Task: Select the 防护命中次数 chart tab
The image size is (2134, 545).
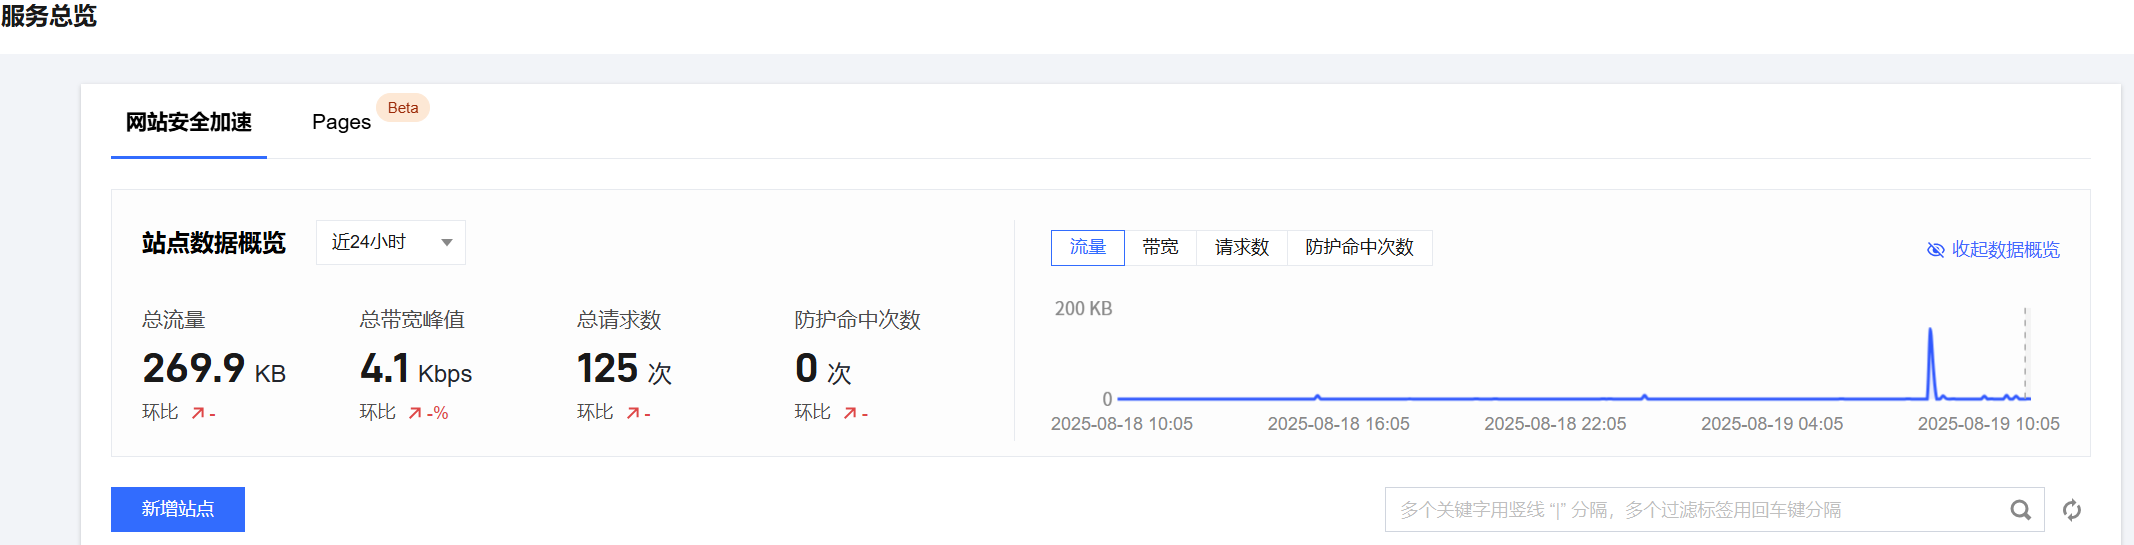Action: pos(1359,247)
